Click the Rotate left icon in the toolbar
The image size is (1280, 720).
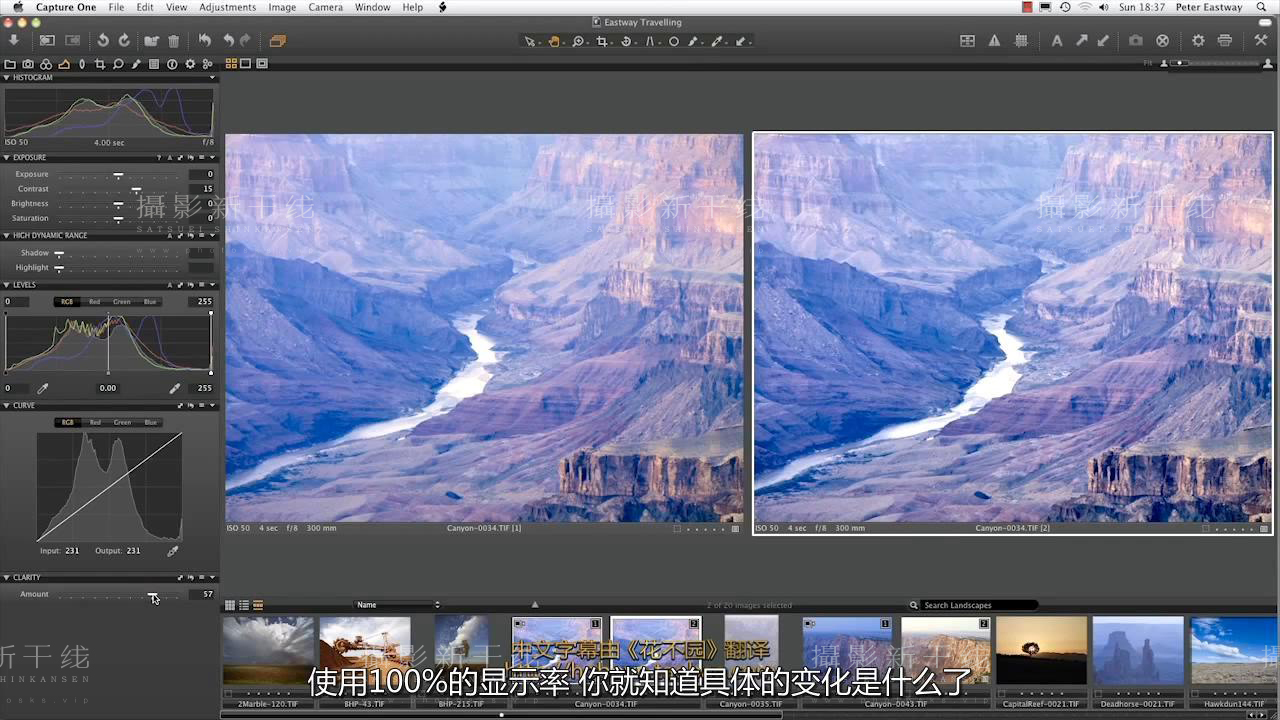102,41
